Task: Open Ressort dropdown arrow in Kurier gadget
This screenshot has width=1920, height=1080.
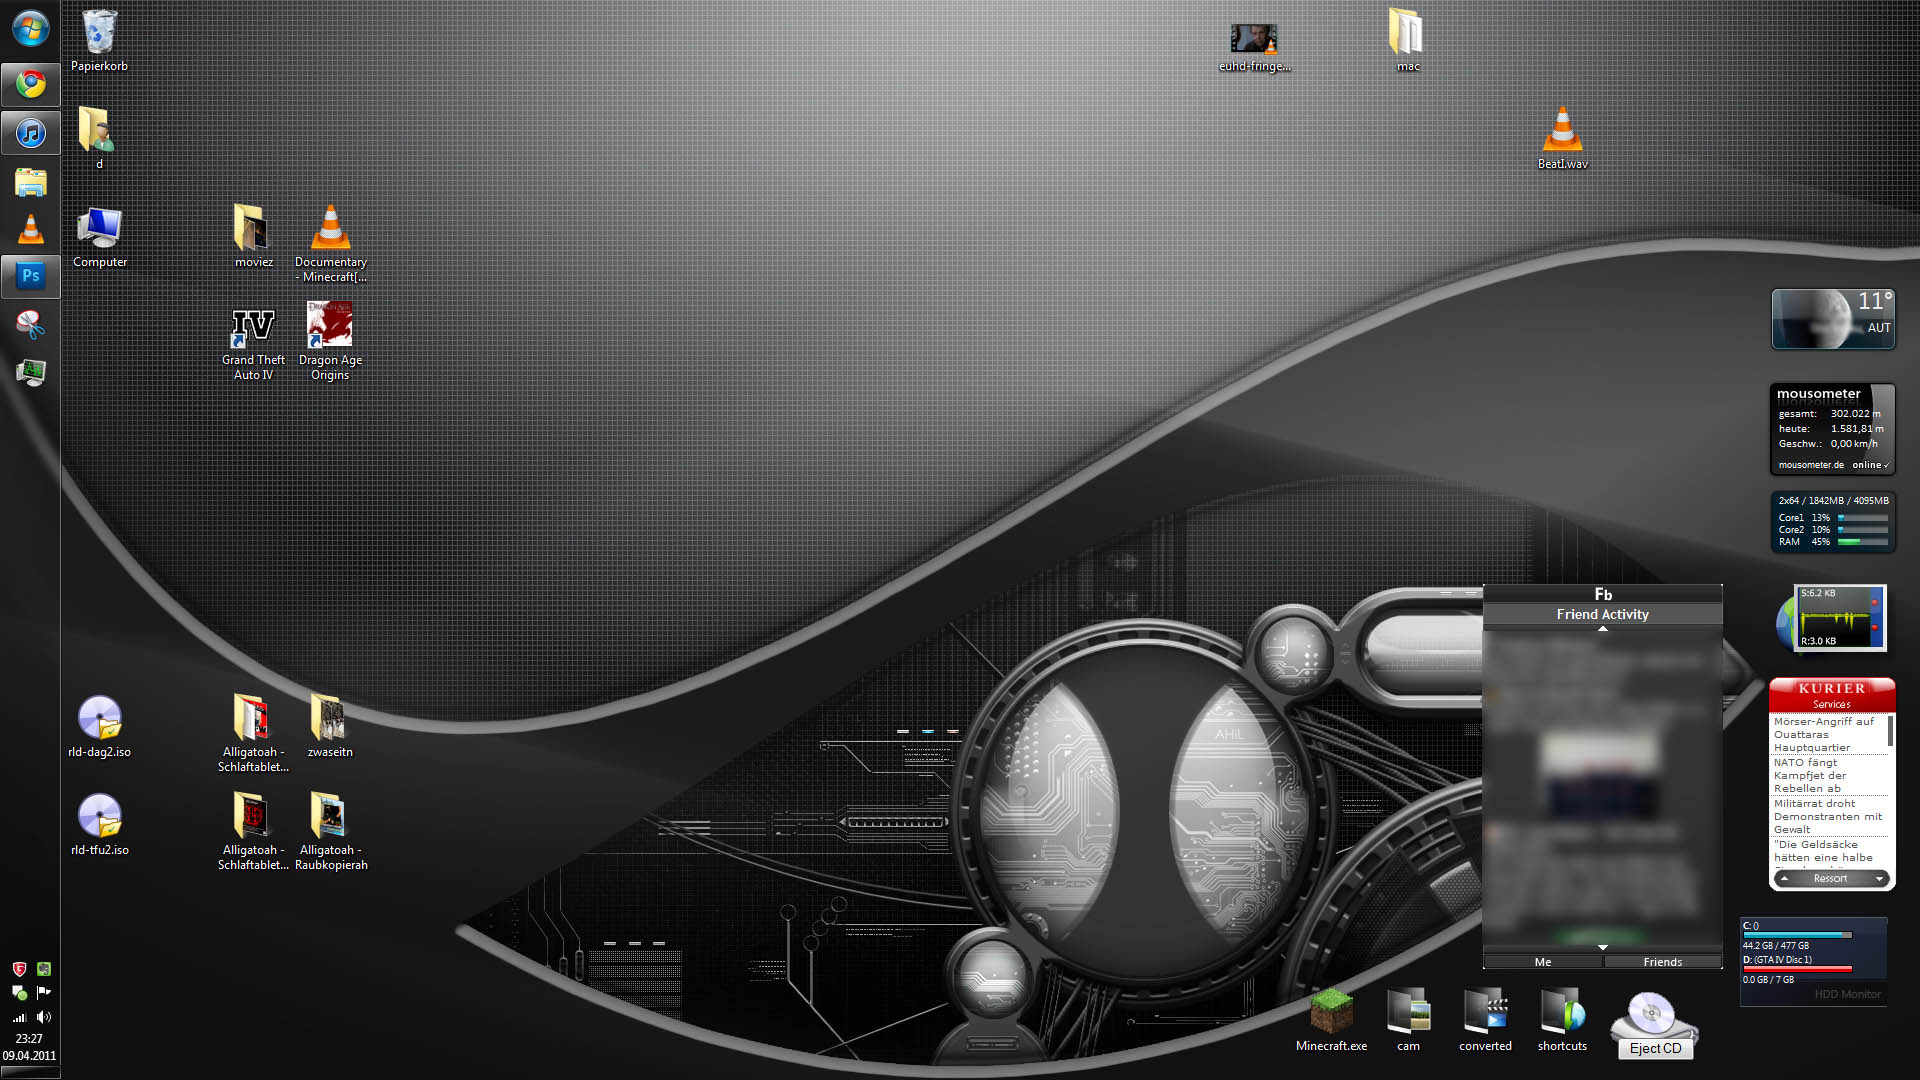Action: [x=1879, y=879]
